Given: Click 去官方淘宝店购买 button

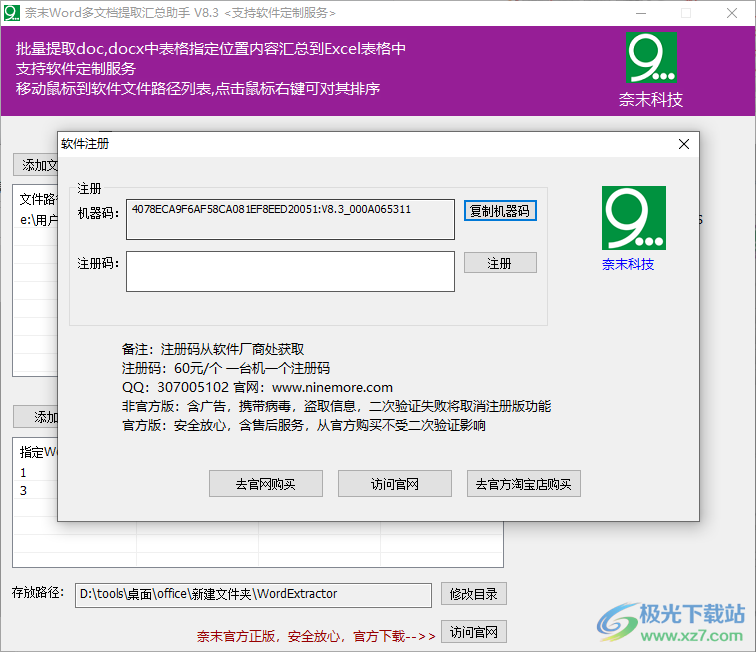Looking at the screenshot, I should pos(524,484).
